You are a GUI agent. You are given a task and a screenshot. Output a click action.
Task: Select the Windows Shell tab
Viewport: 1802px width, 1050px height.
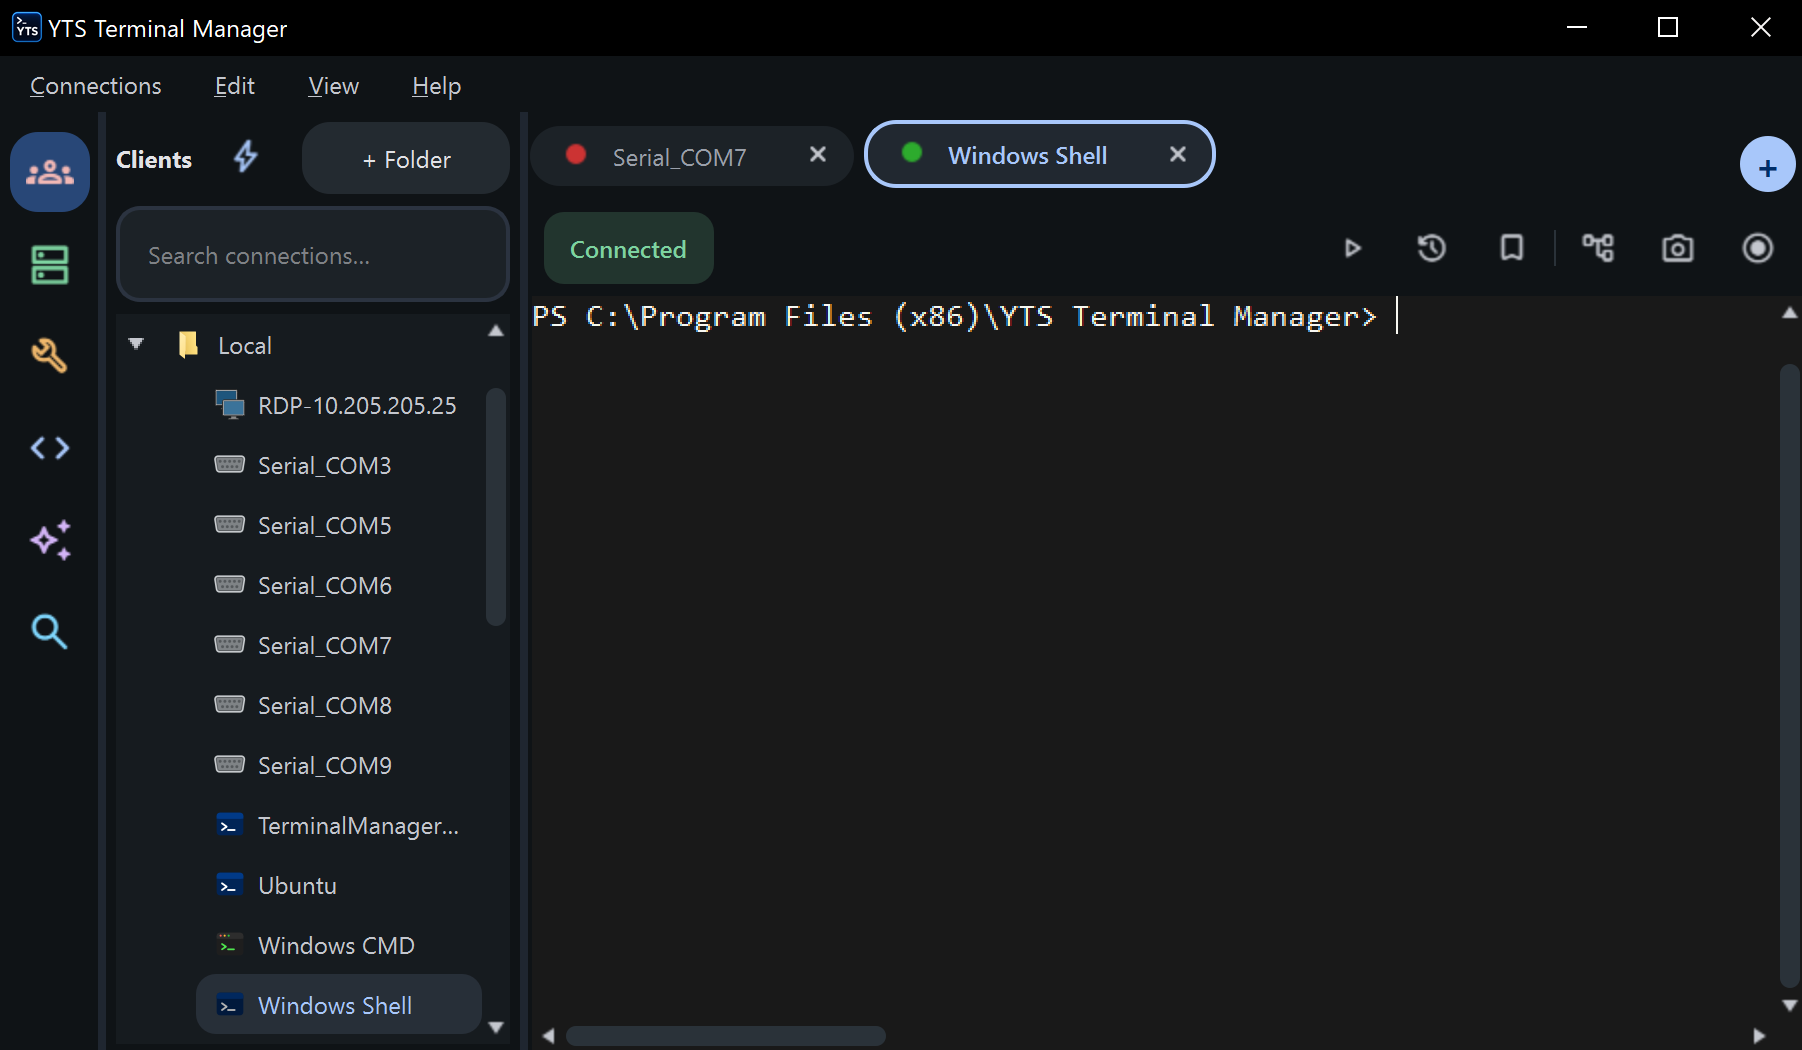(1040, 154)
